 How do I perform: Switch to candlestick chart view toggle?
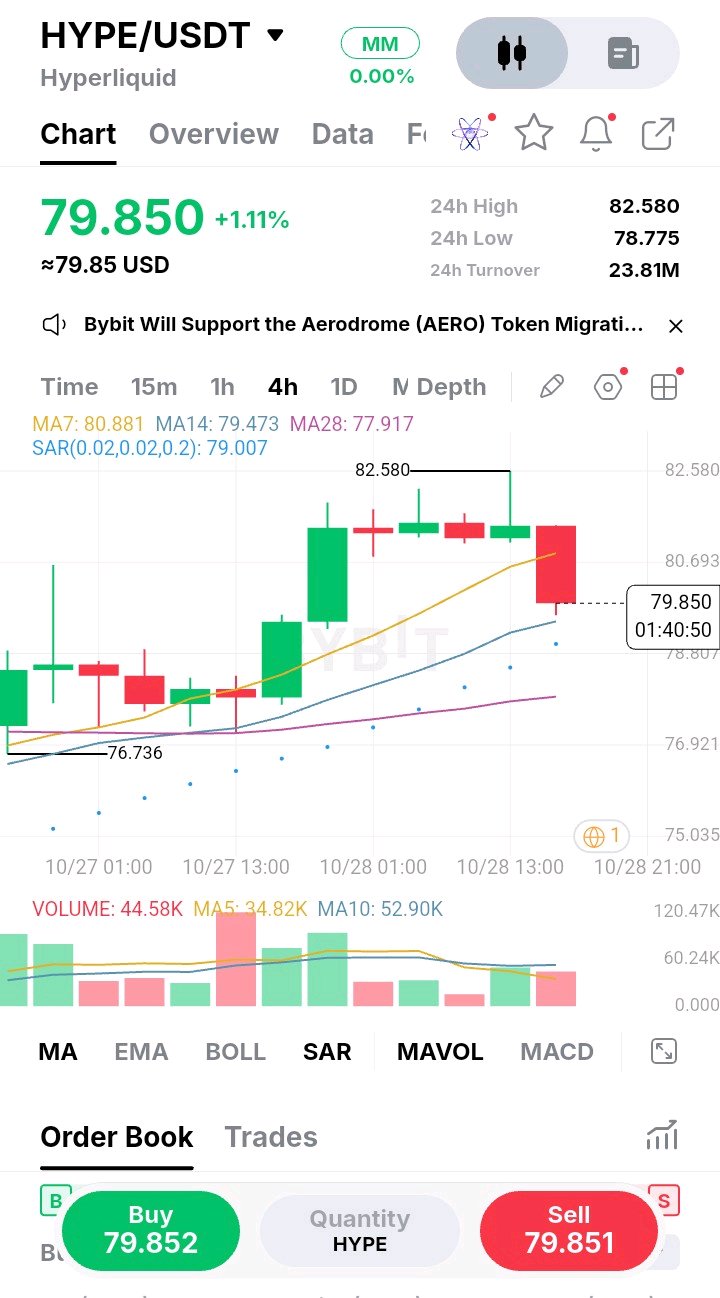pos(512,52)
